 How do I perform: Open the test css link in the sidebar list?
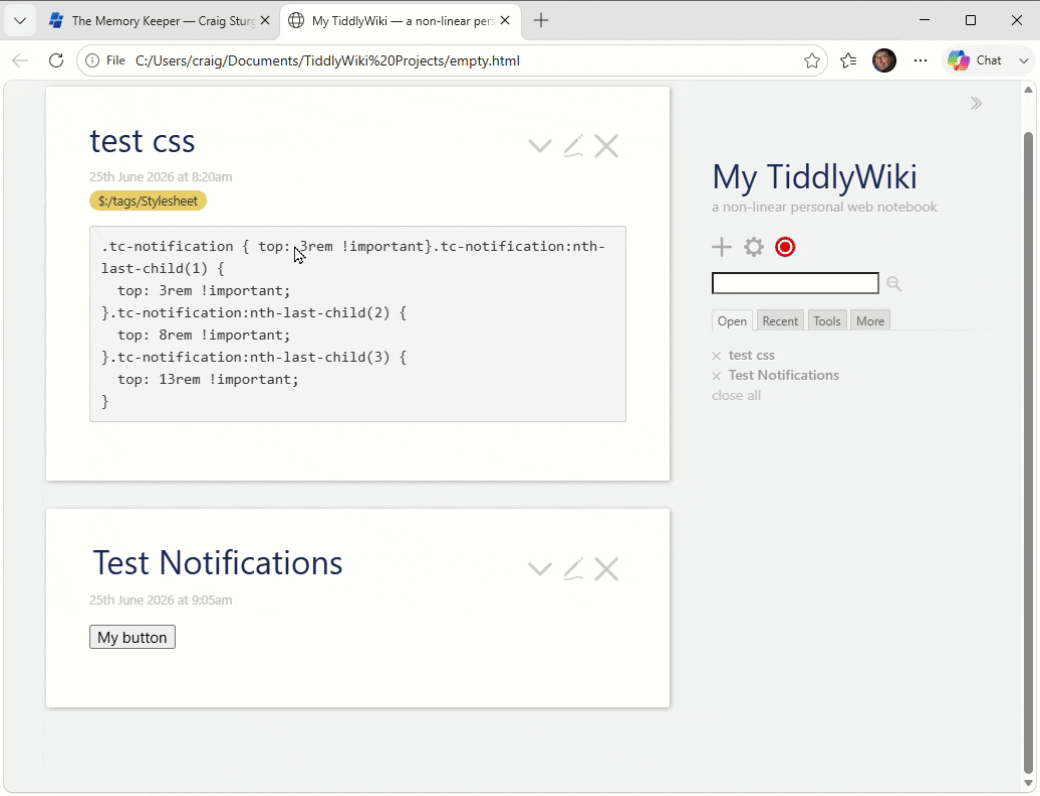pos(751,355)
